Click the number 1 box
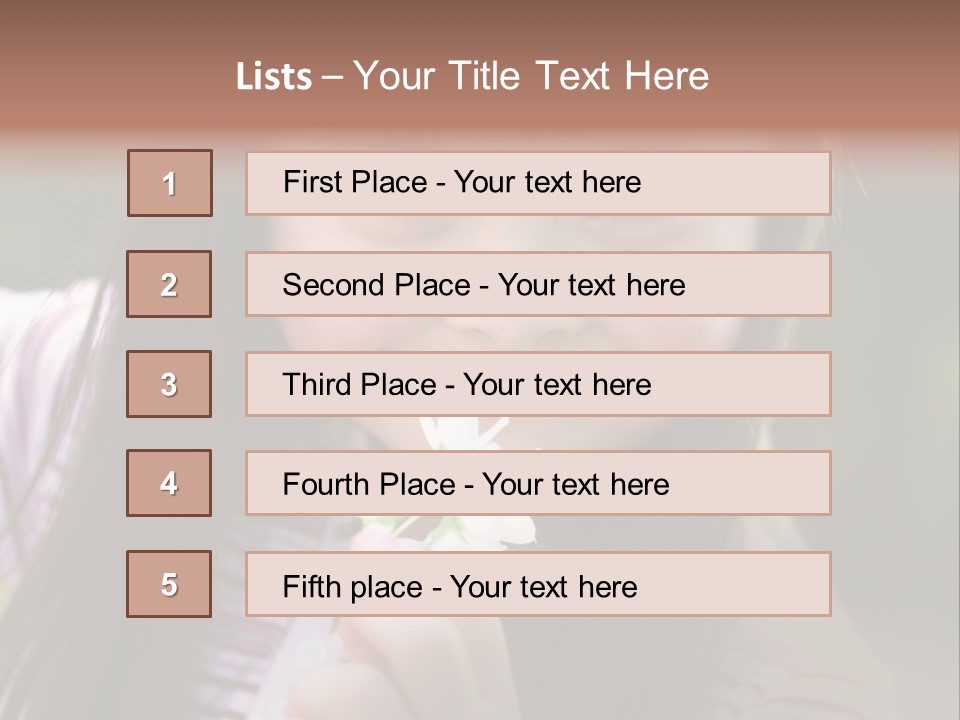This screenshot has width=960, height=720. click(x=170, y=183)
